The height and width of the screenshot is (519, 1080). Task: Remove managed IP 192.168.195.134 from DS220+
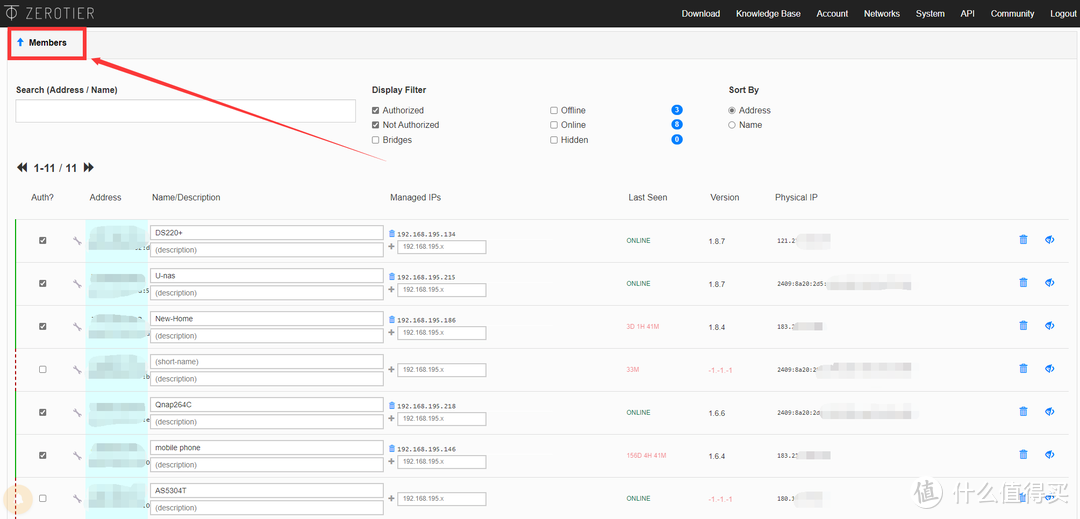click(392, 233)
